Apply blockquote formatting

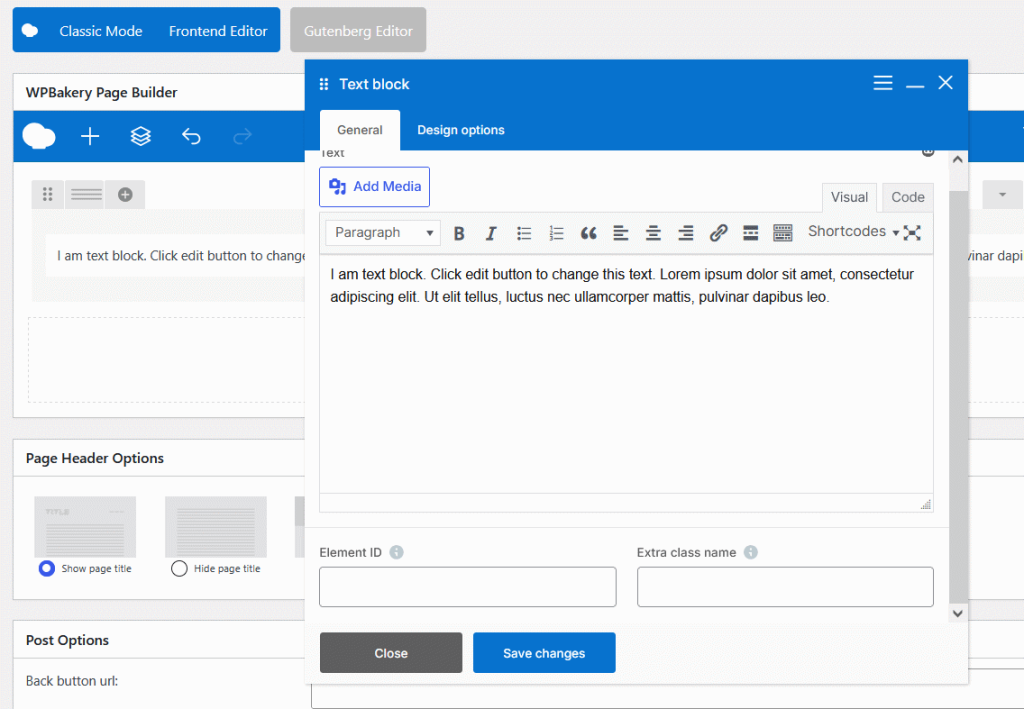pos(588,233)
